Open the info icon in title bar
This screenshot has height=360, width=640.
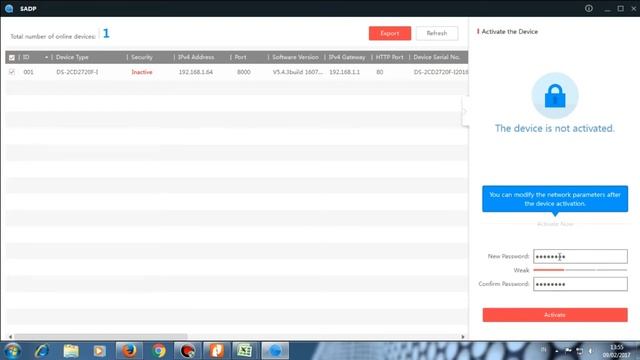(589, 8)
